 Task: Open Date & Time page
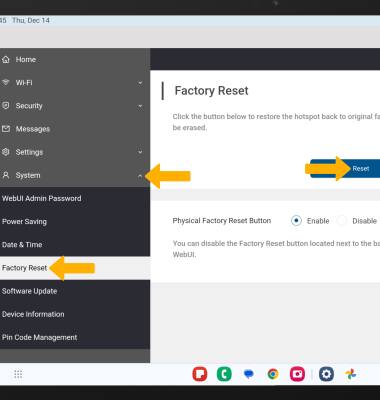75,245
